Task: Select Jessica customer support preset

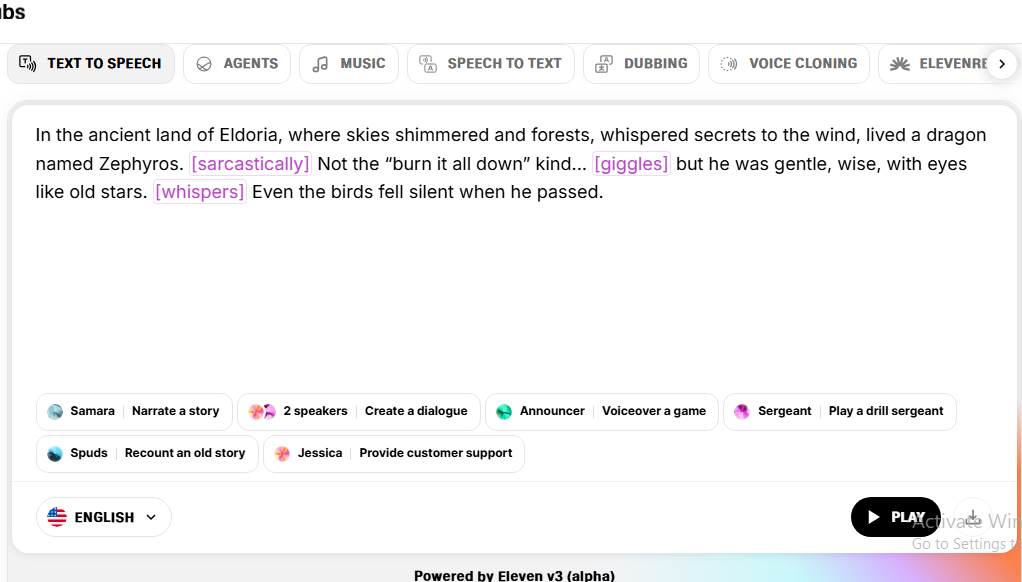Action: pos(393,453)
